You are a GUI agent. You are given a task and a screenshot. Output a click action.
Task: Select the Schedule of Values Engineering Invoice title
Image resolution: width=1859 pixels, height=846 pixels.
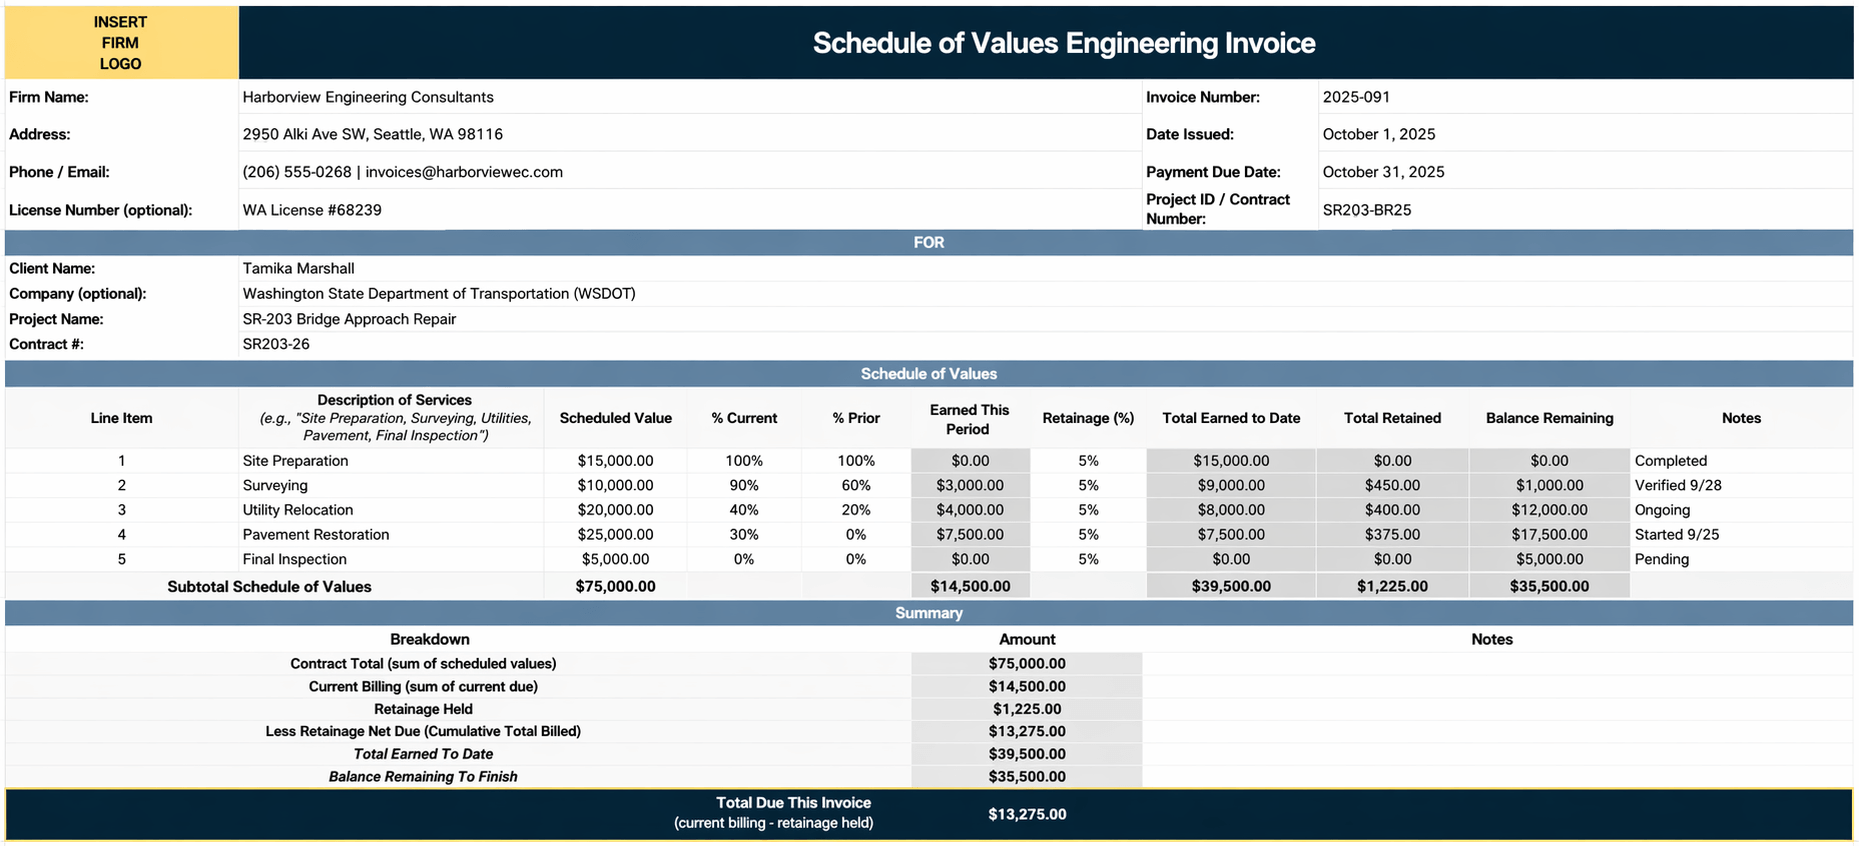click(1063, 43)
